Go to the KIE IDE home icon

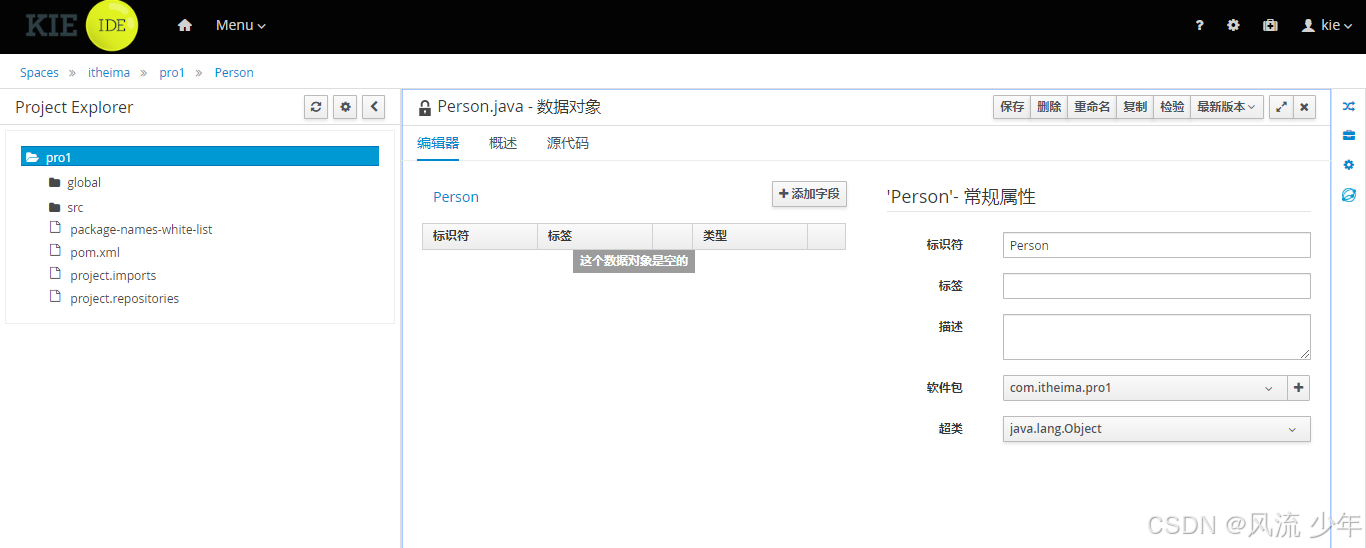(185, 26)
